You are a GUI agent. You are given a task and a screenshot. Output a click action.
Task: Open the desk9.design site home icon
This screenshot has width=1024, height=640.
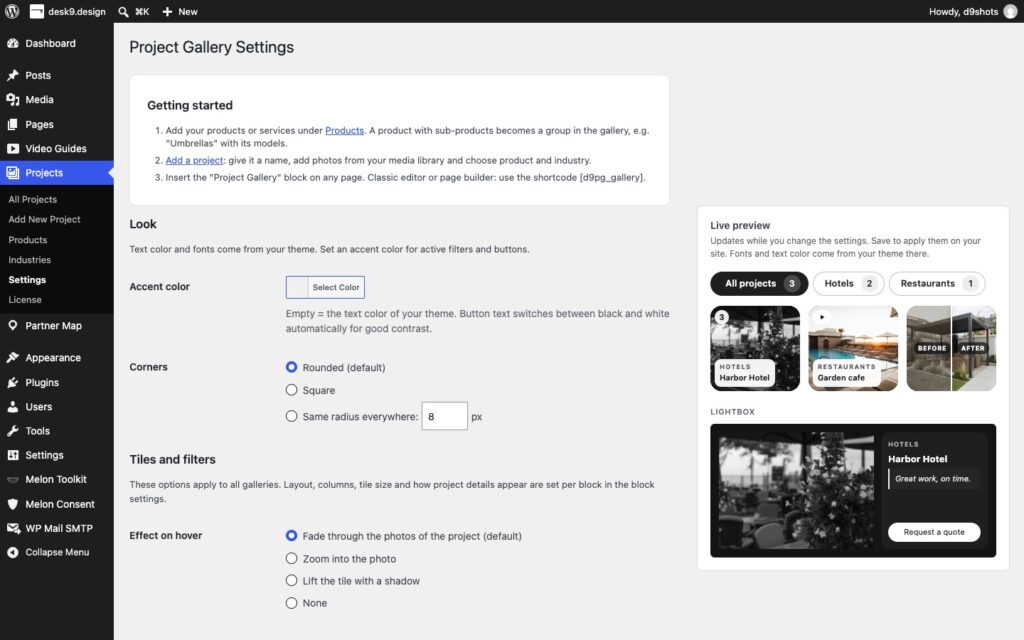pos(37,11)
